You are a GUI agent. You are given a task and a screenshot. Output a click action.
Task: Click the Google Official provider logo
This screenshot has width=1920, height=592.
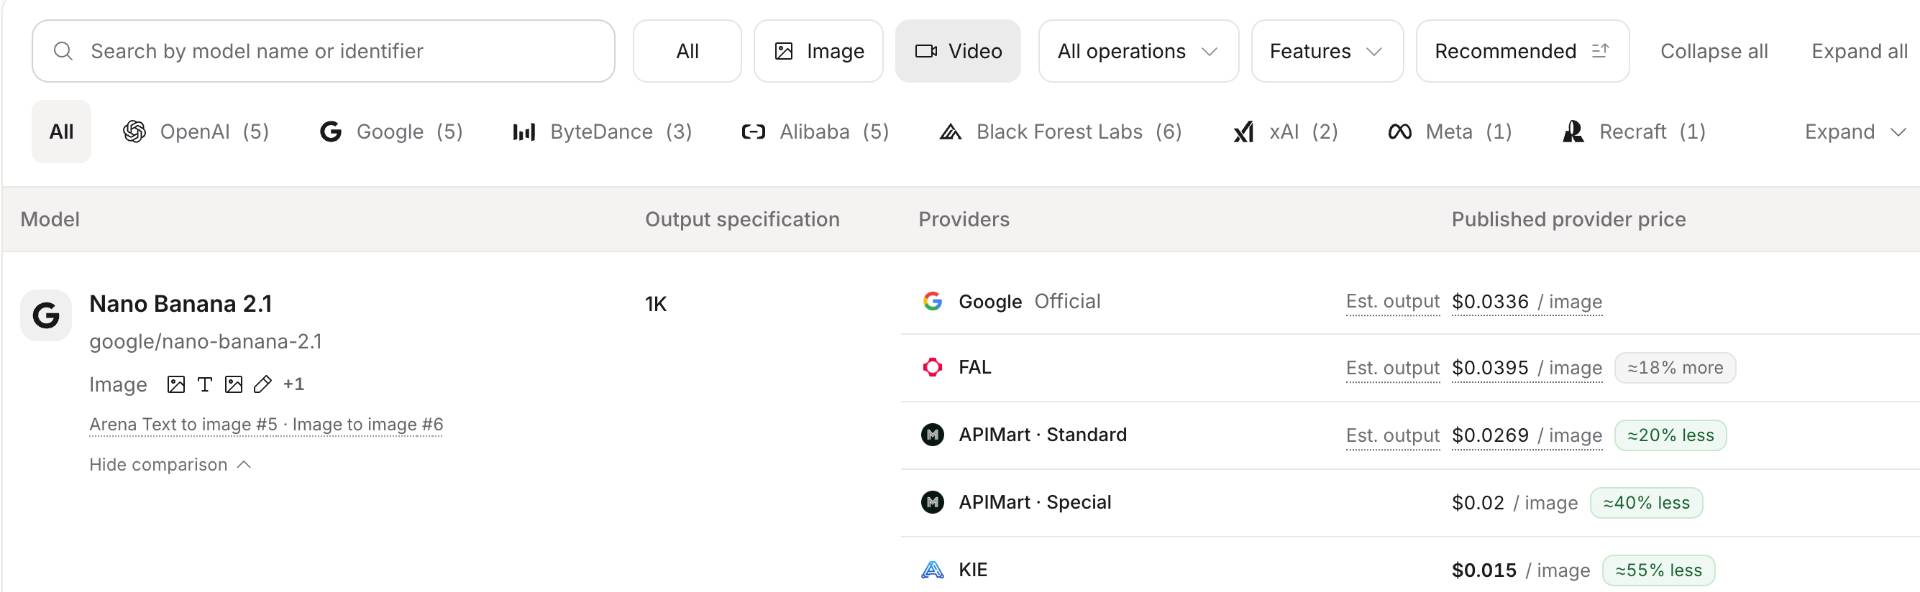[932, 301]
